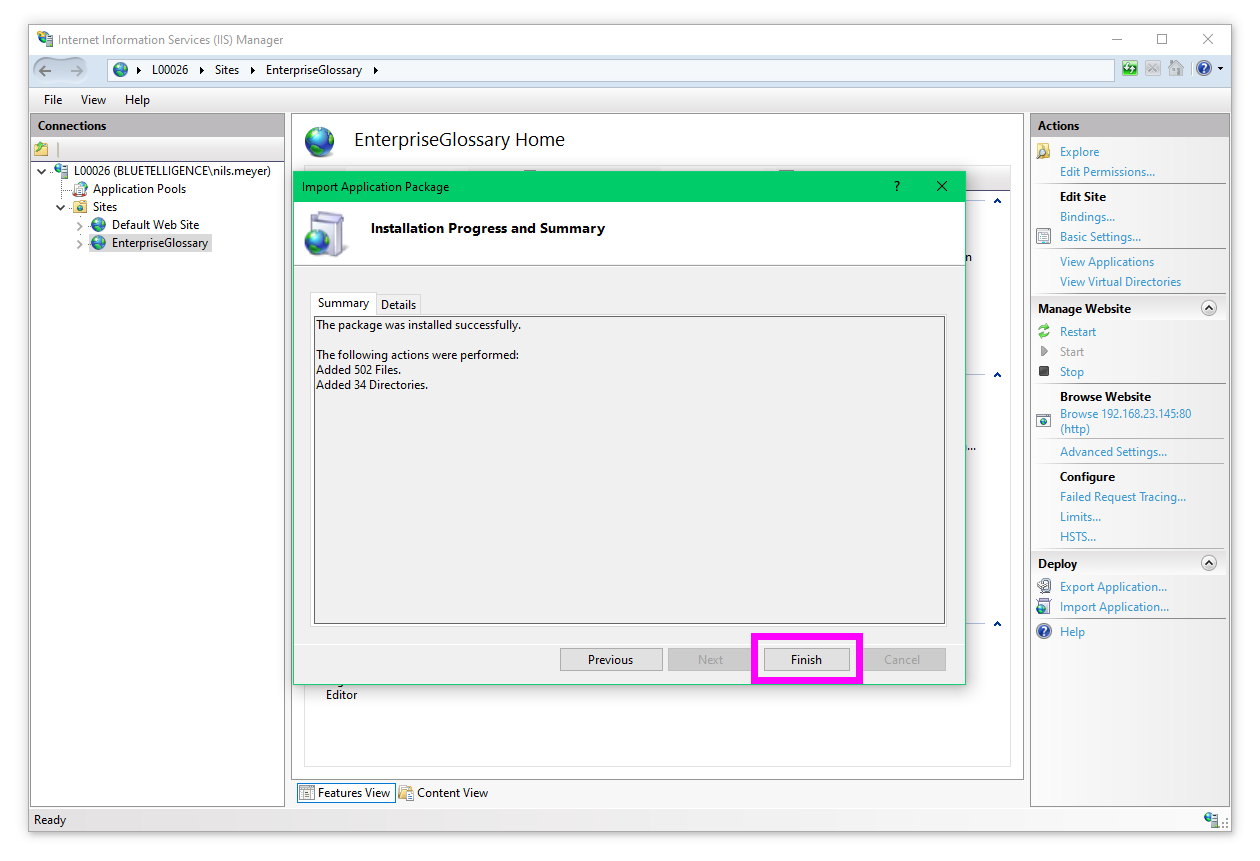Click the Import Application icon
The image size is (1260, 861).
[x=1044, y=607]
